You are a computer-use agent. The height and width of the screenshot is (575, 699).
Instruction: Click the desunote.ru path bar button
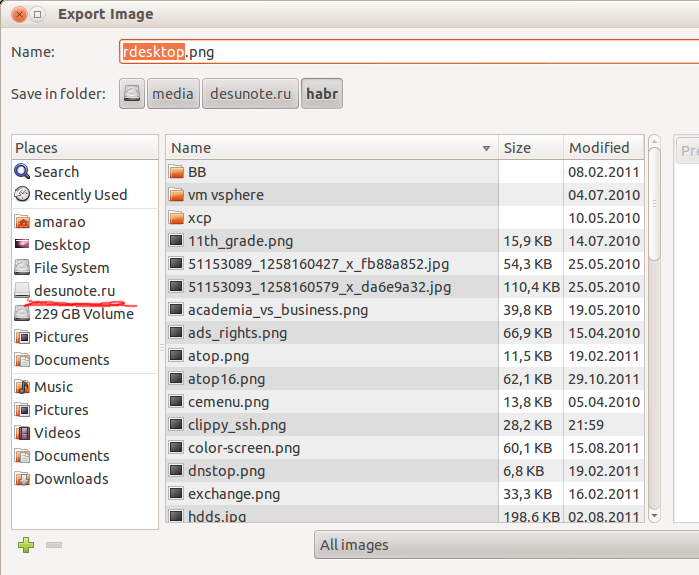[250, 94]
